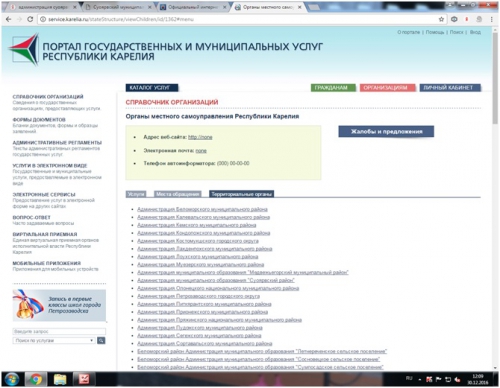Screen dimensions: 500x388
Task: Expand the 'Поиск по услугам' dropdown
Action: 54,340
